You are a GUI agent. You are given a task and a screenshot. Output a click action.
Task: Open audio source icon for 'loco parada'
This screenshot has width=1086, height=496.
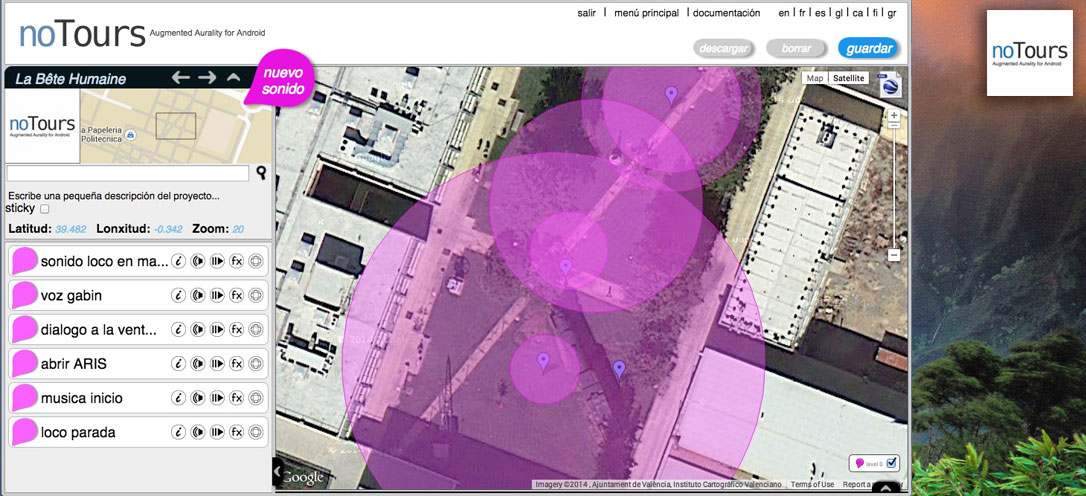click(198, 432)
